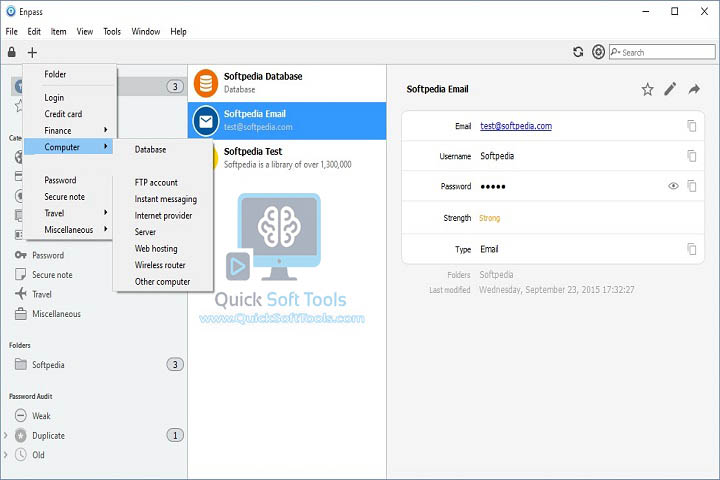Click the Miscellaneous briefcase icon
Viewport: 720px width, 480px height.
tap(20, 314)
